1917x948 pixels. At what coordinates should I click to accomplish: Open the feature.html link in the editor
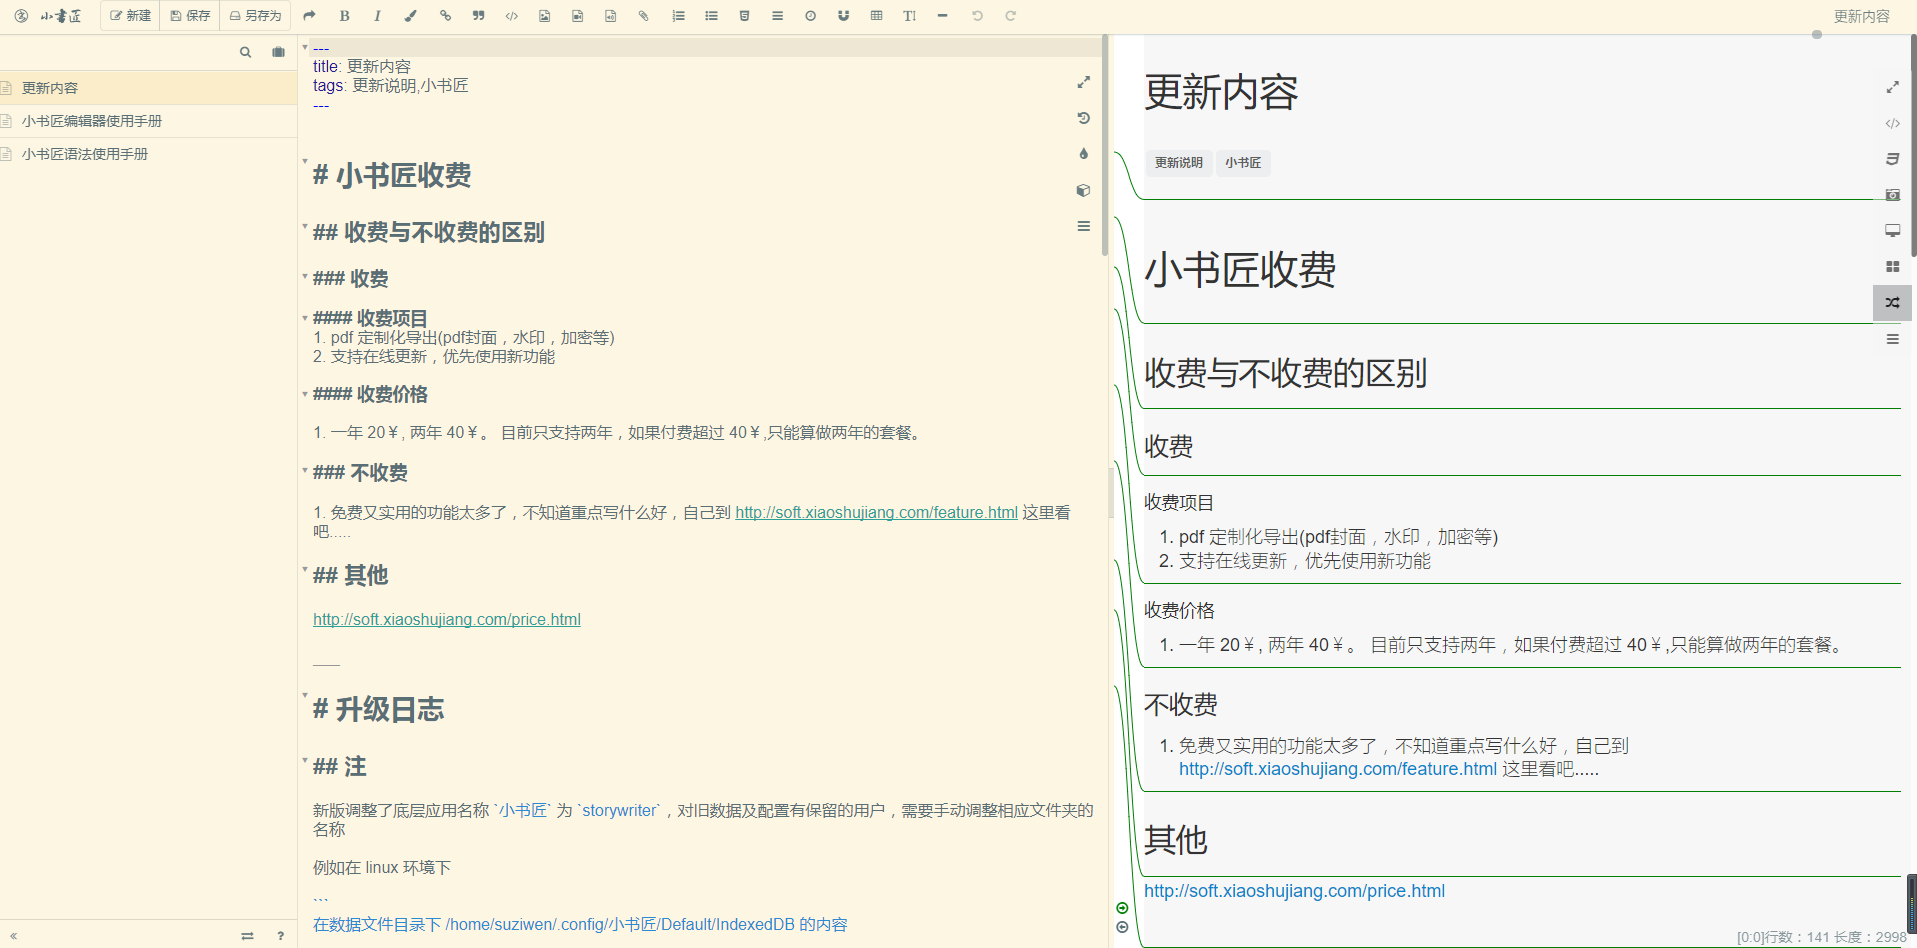[x=876, y=513]
